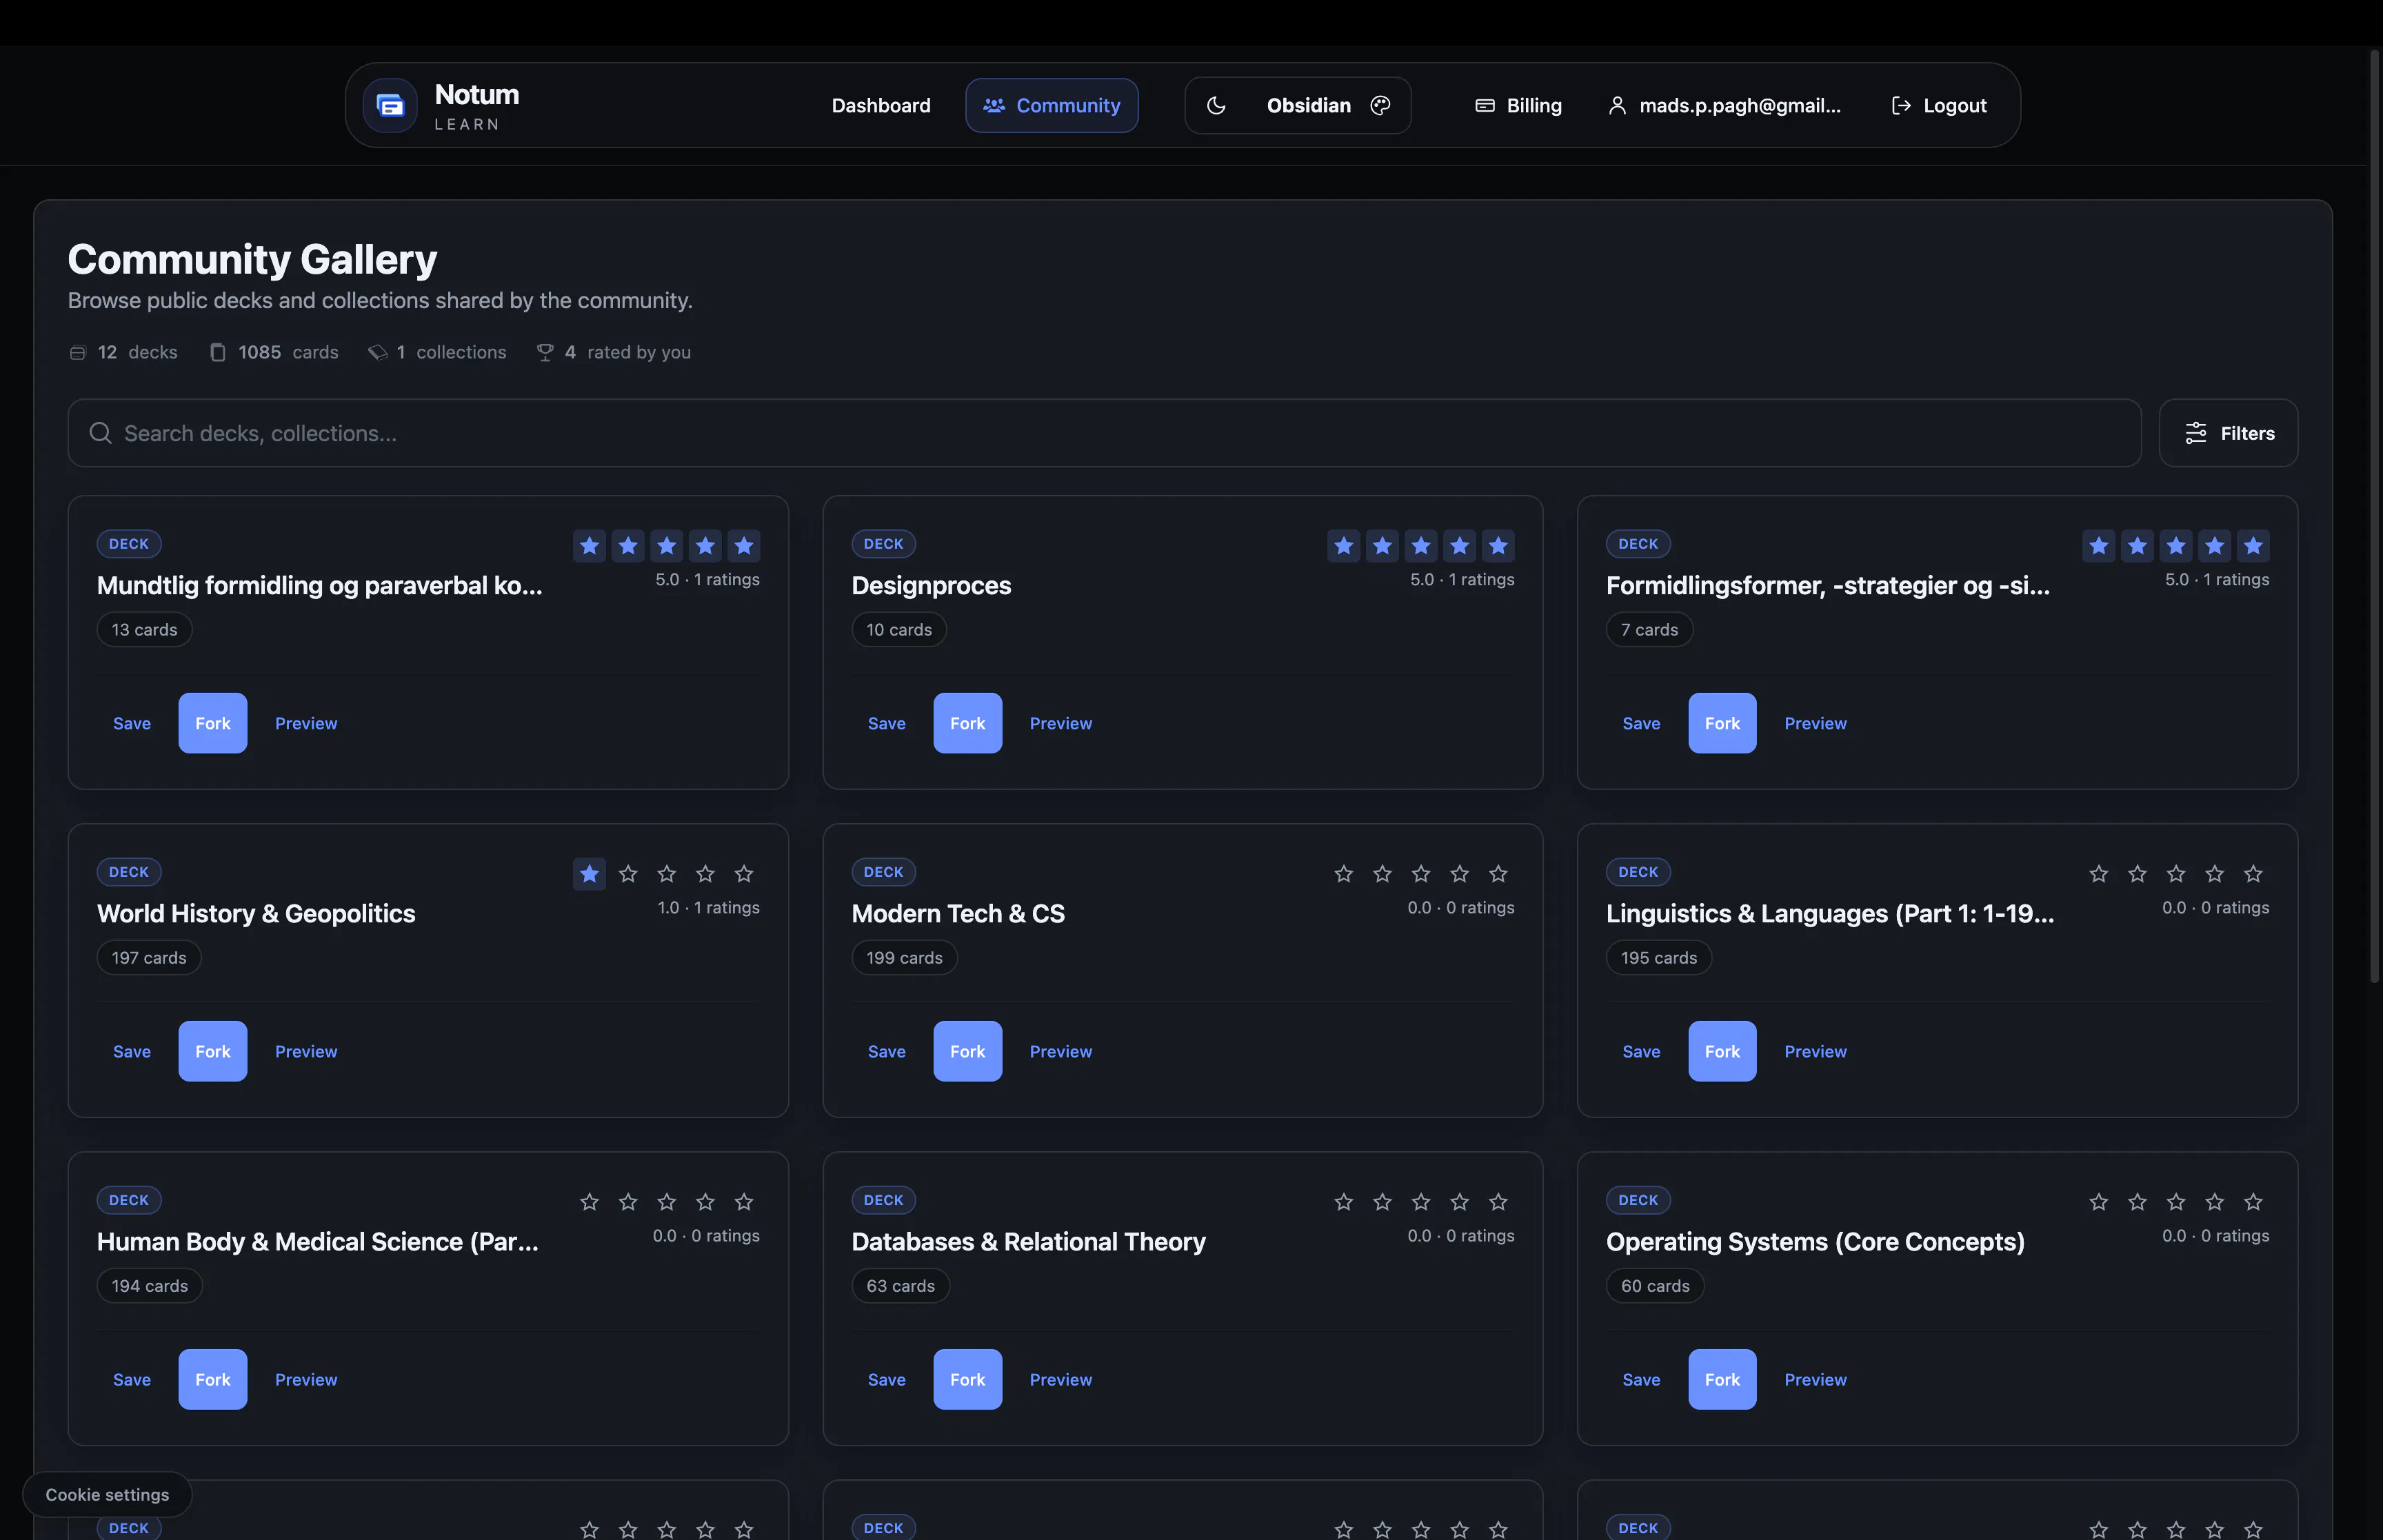Fork the Human Body & Medical Science deck
The height and width of the screenshot is (1540, 2383).
tap(213, 1379)
